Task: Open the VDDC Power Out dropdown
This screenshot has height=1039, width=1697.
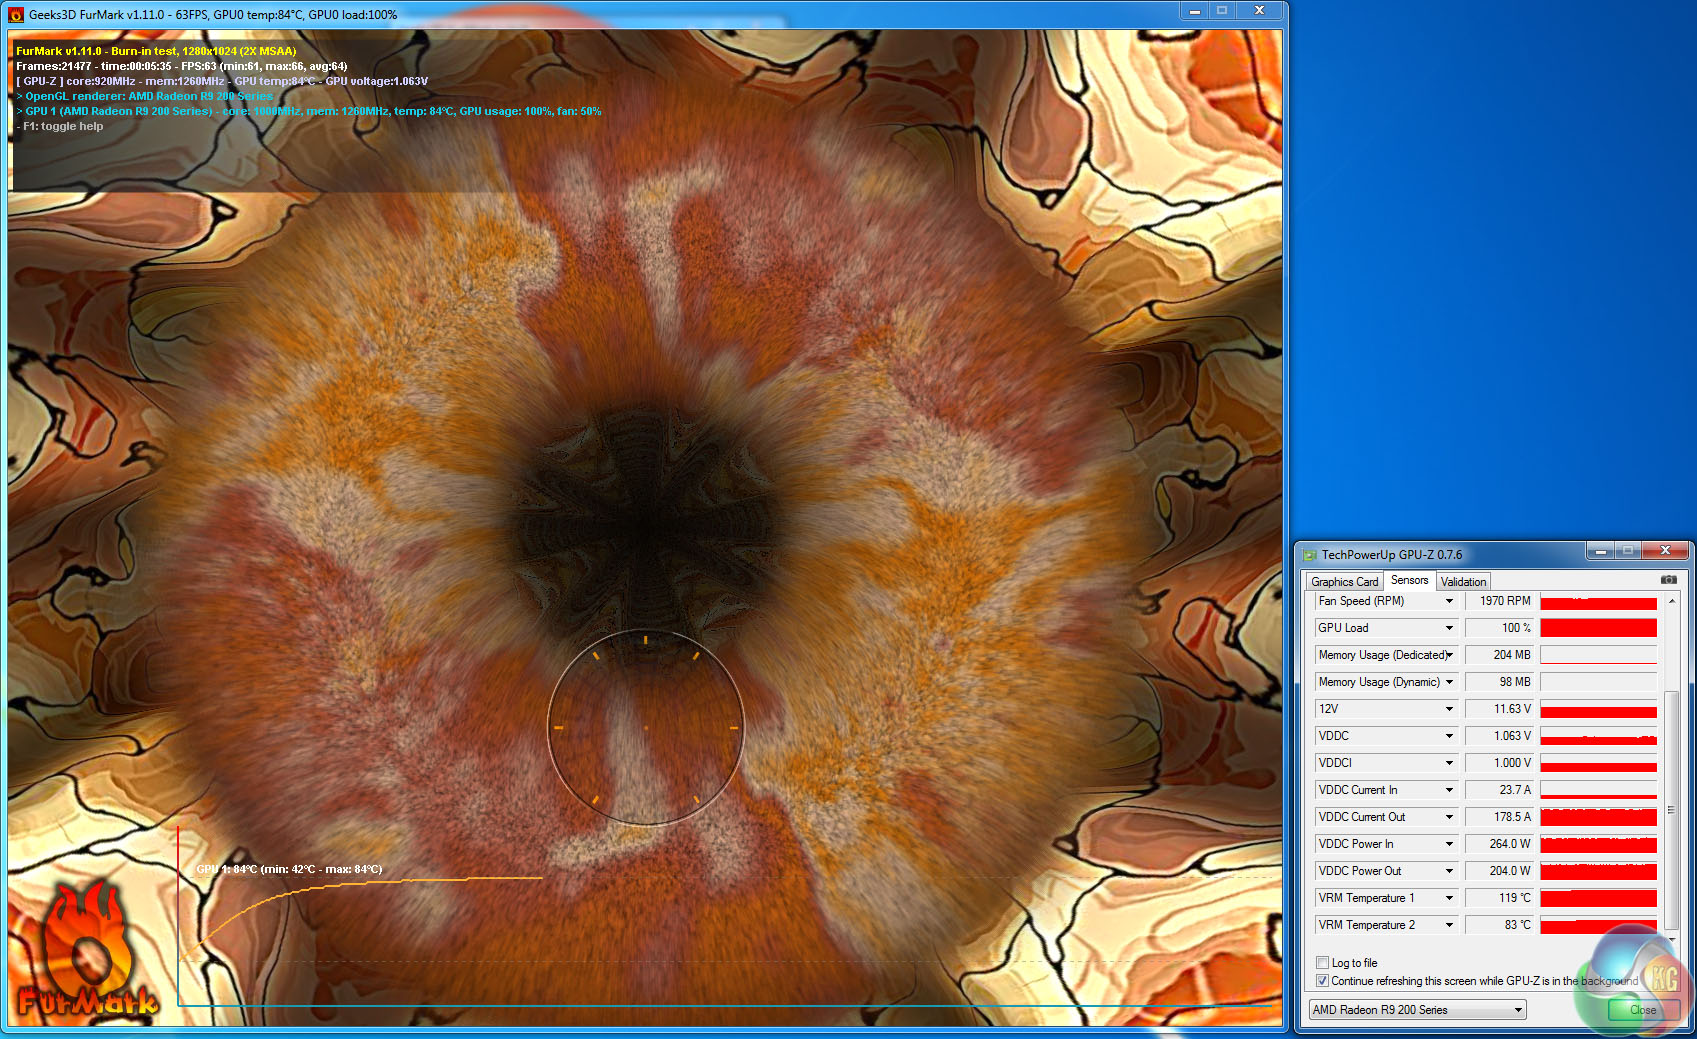Action: point(1449,871)
